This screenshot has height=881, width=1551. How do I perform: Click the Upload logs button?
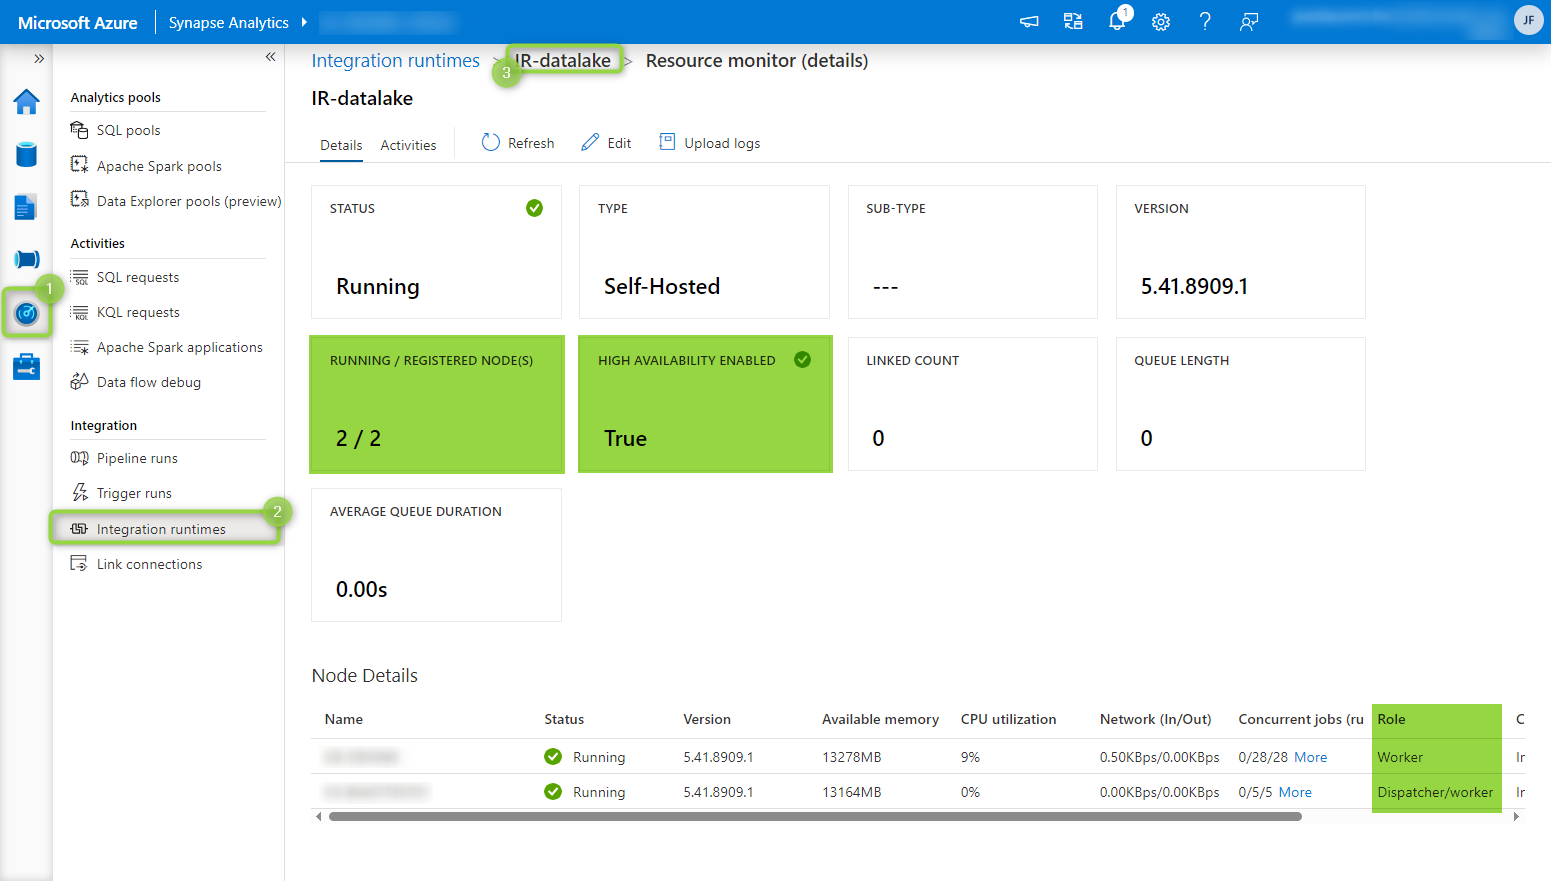pyautogui.click(x=710, y=143)
